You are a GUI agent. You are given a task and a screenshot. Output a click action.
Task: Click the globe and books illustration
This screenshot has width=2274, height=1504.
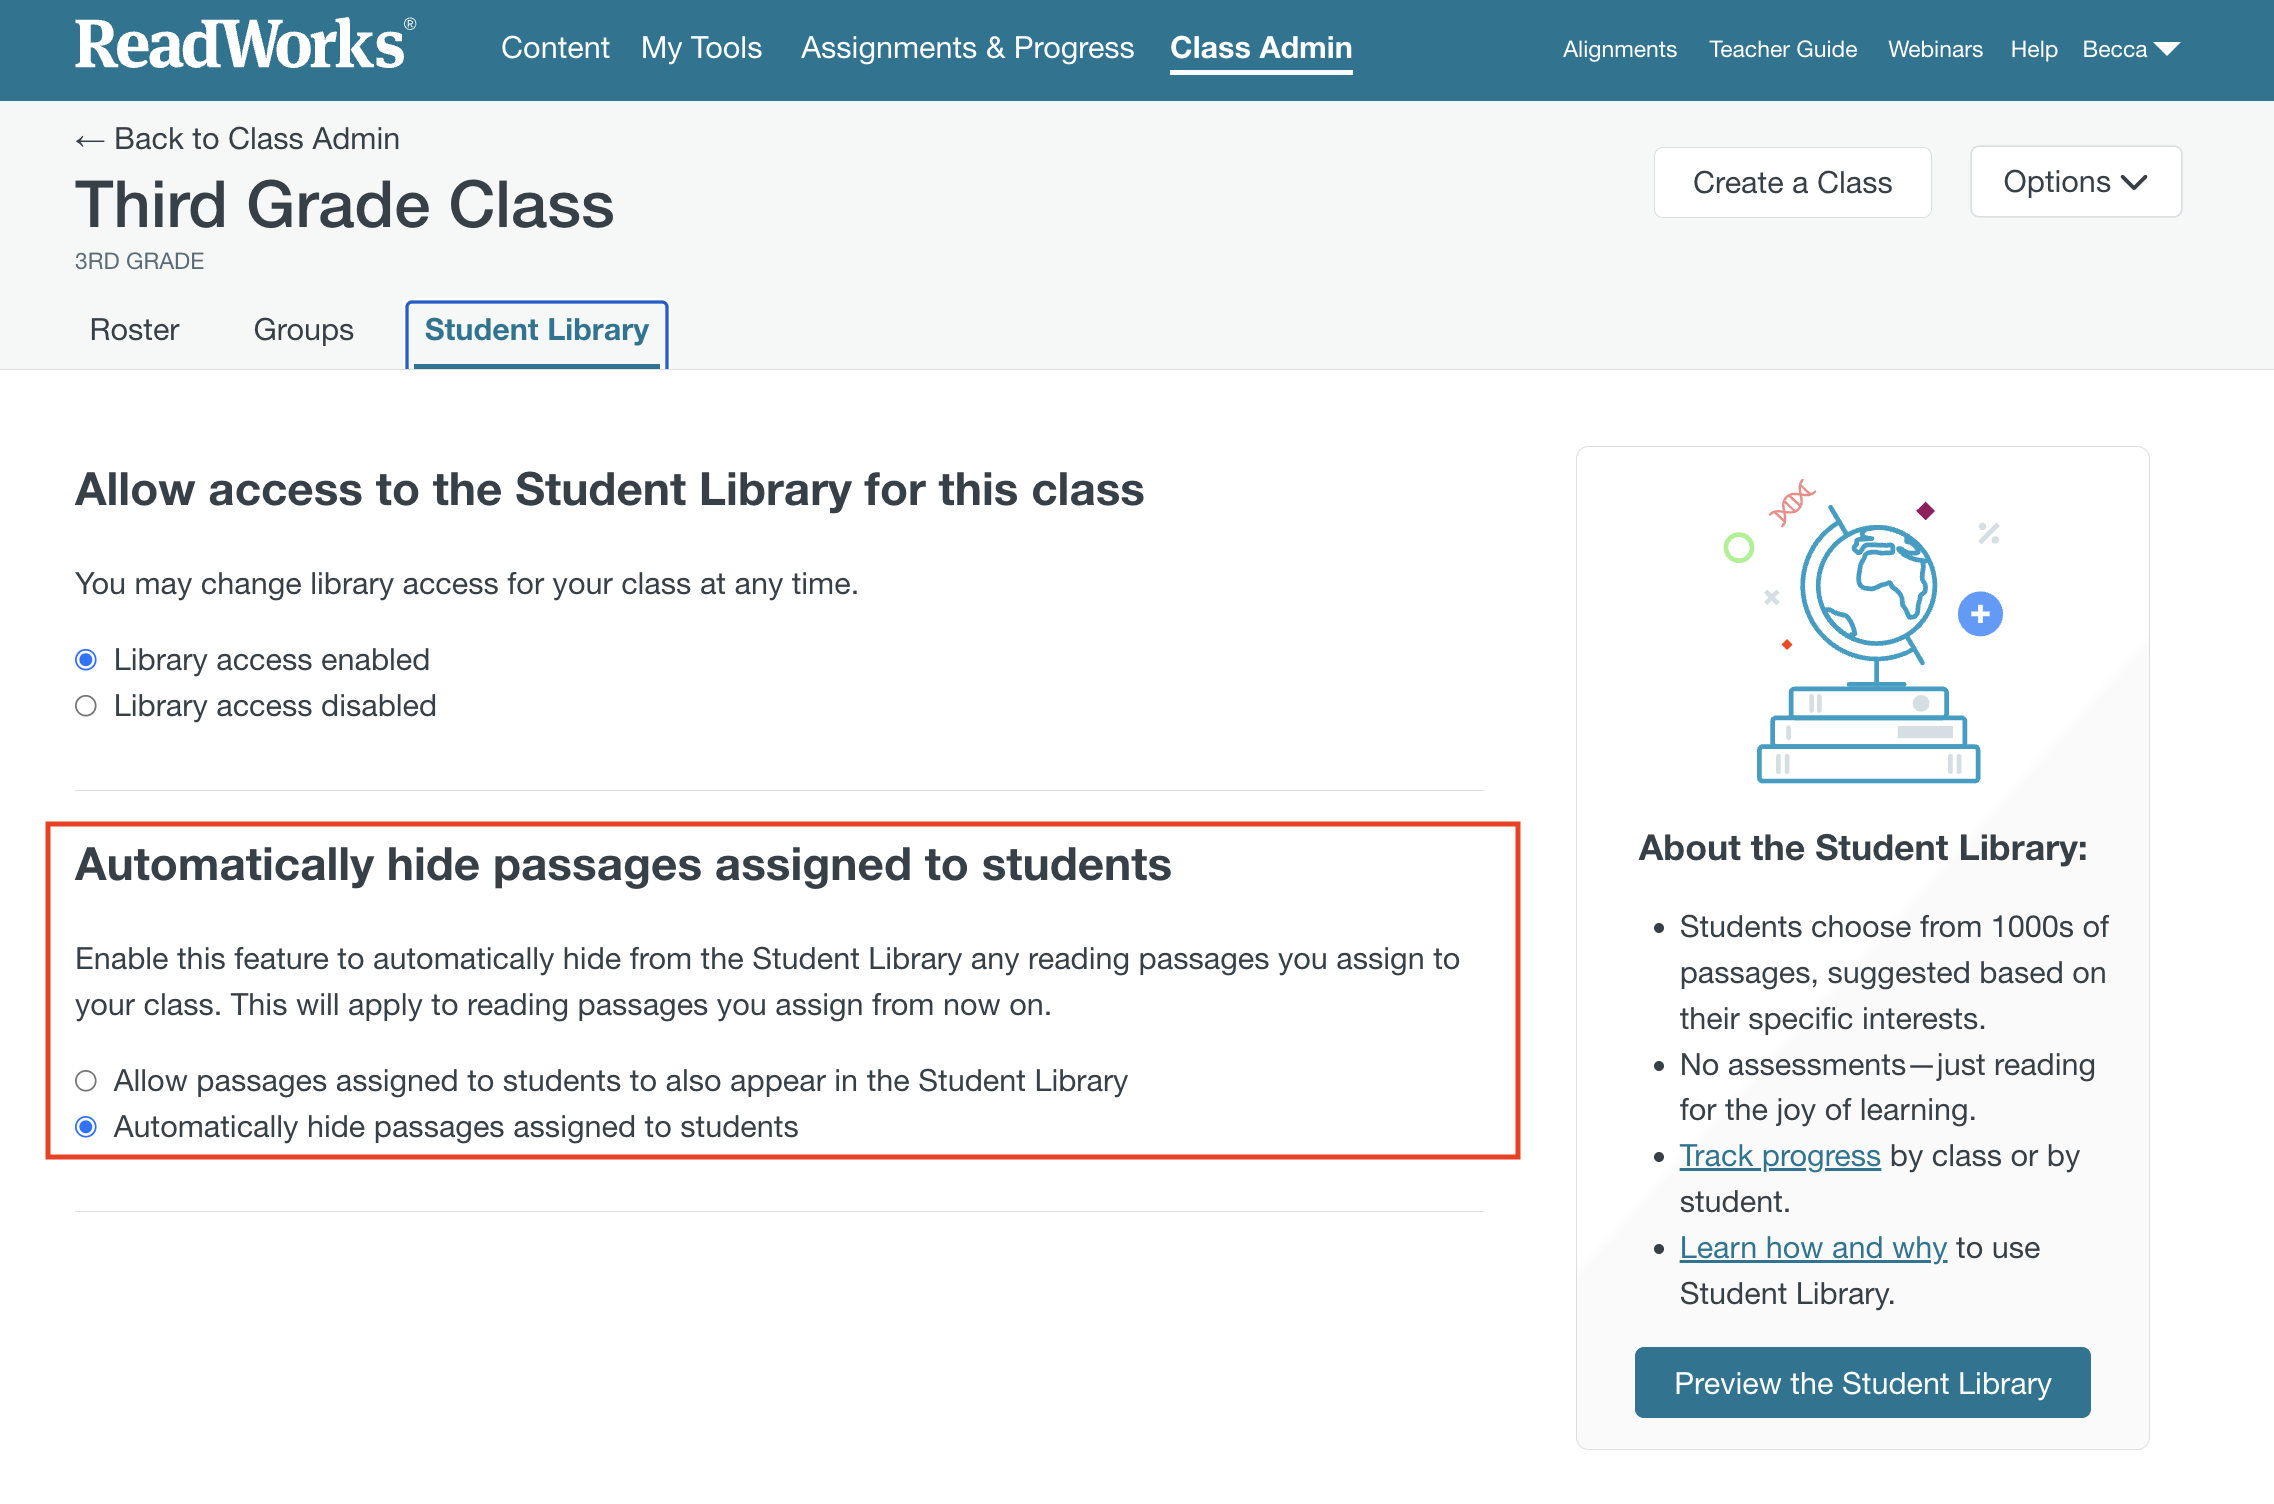pyautogui.click(x=1862, y=632)
